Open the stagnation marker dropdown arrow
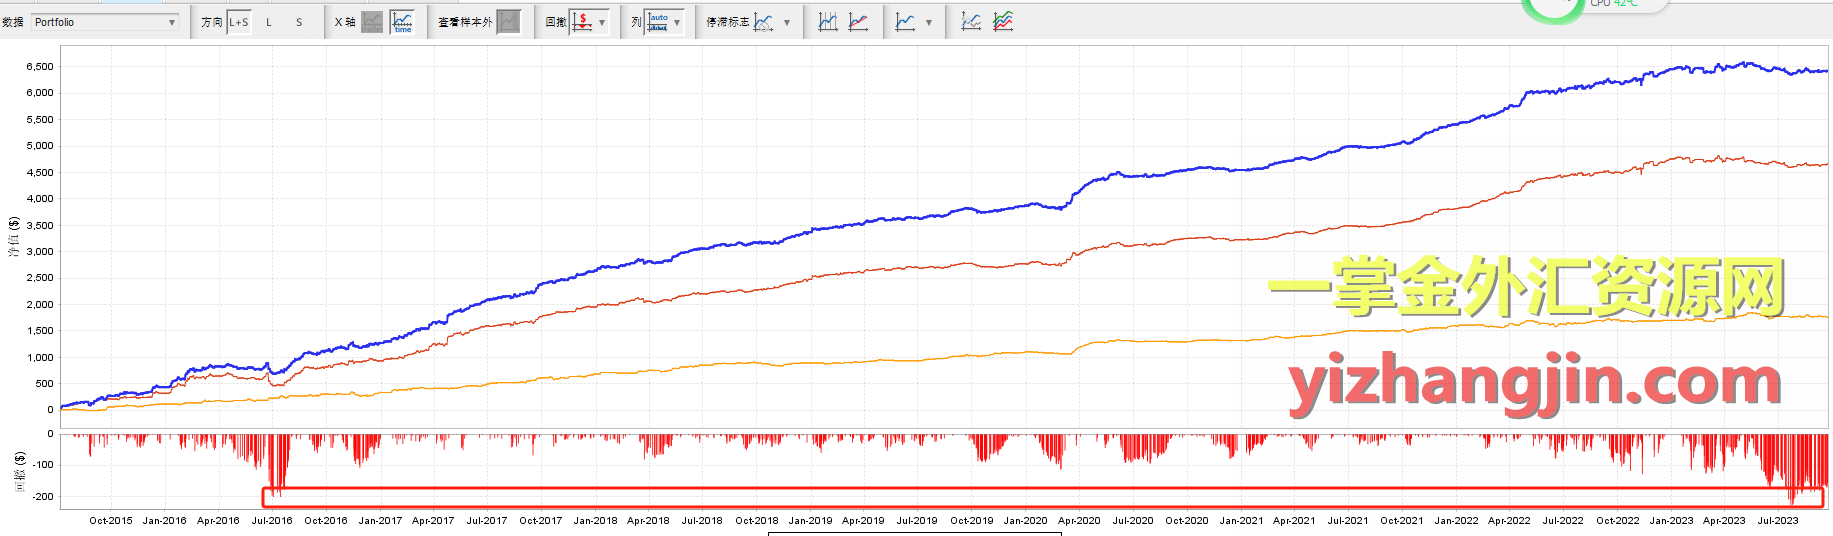Image resolution: width=1833 pixels, height=536 pixels. click(x=787, y=22)
